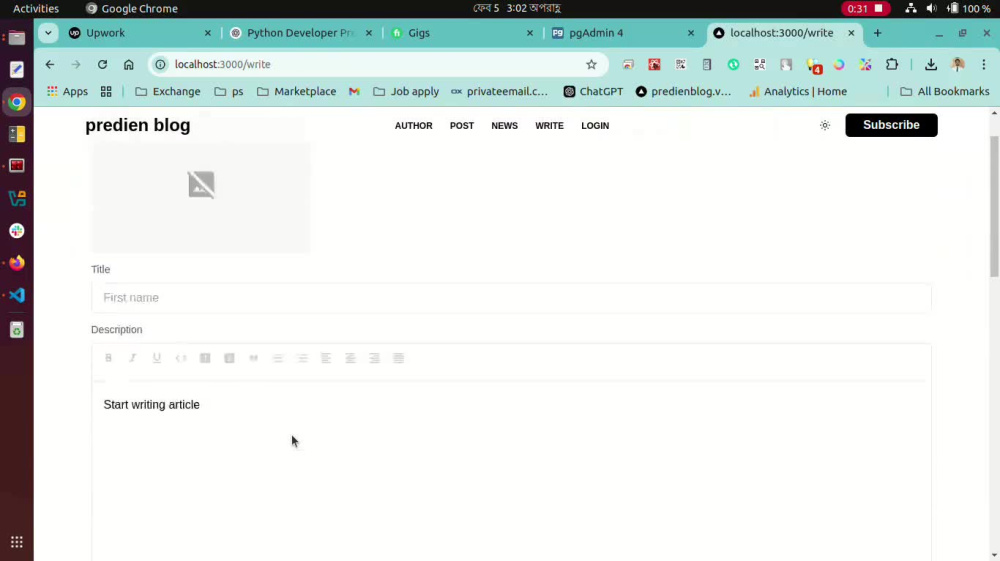Insert a code block via the editor toolbar
The image size is (1000, 561).
181,358
